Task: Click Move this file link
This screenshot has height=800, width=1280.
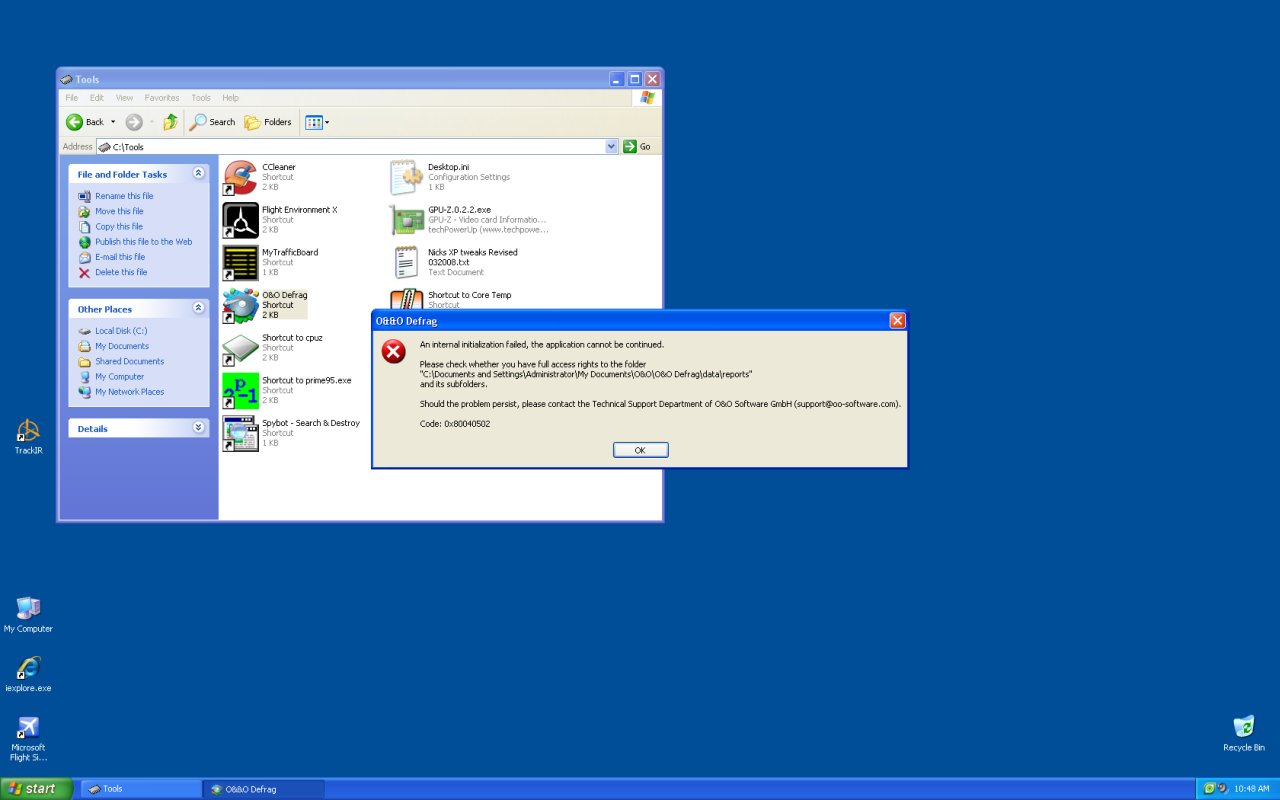Action: (x=119, y=211)
